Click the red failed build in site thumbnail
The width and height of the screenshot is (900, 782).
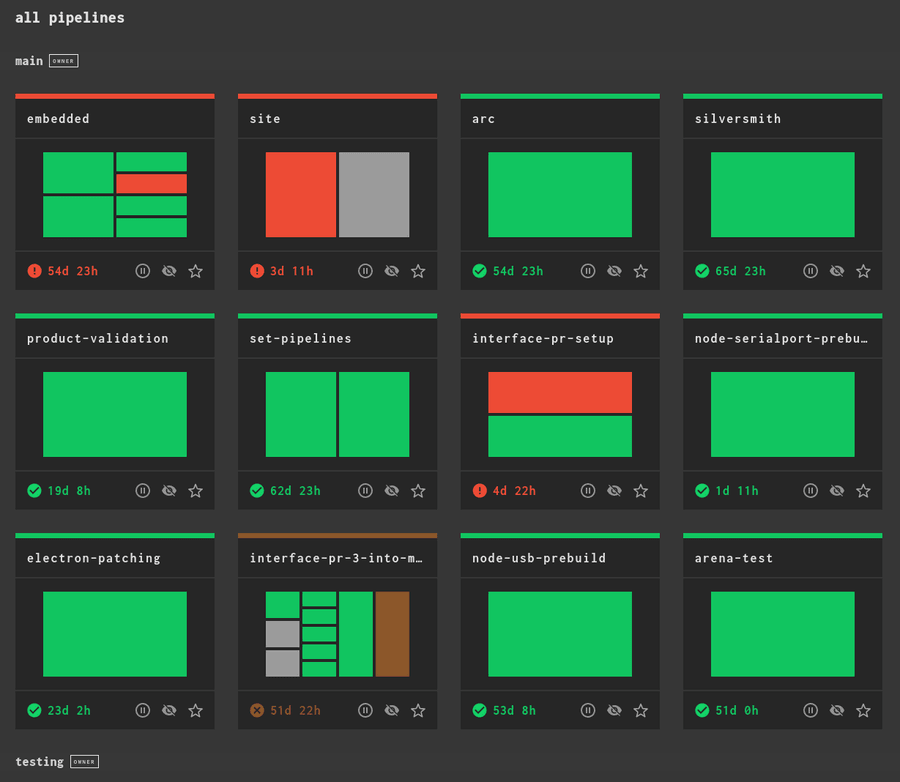point(300,194)
